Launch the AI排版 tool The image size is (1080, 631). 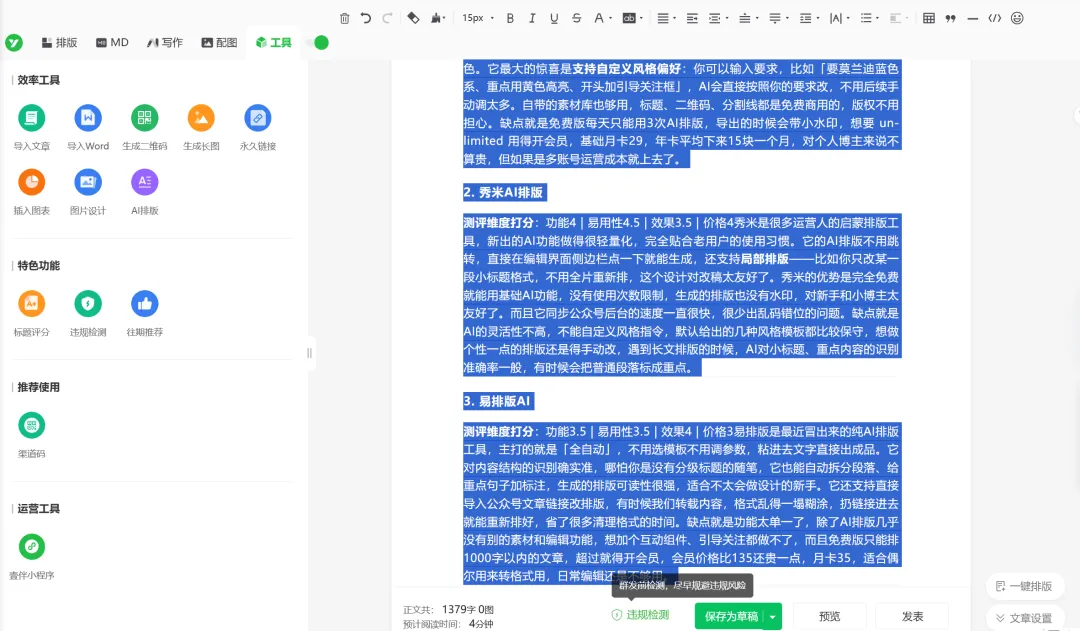tap(145, 192)
